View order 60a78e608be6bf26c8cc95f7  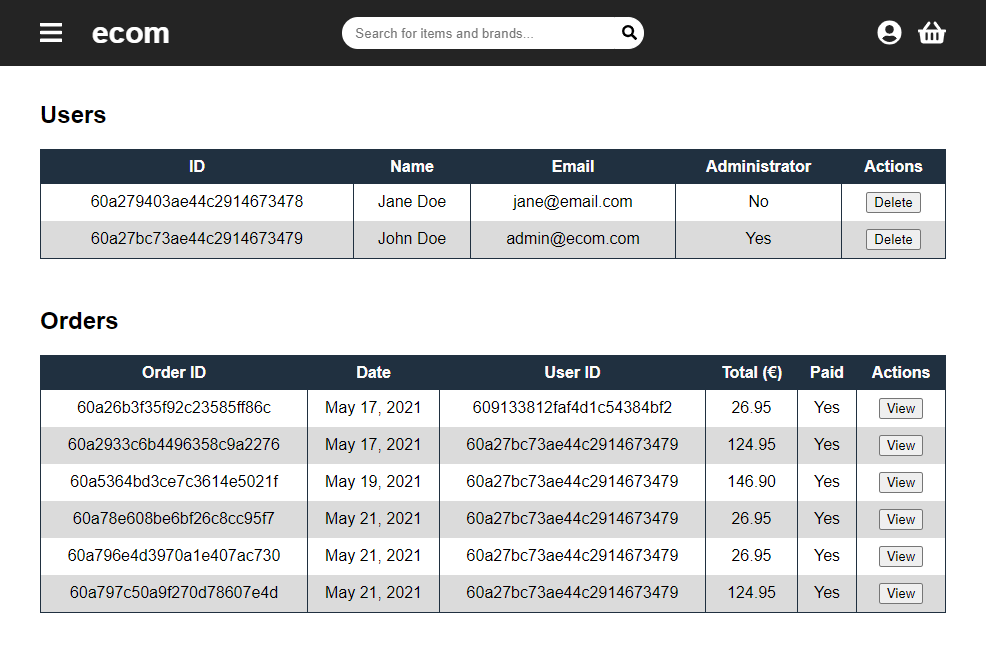click(900, 520)
